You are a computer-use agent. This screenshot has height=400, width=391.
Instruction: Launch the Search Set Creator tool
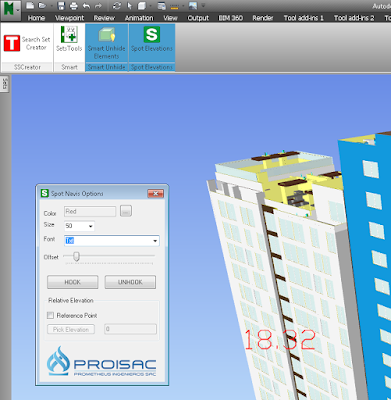[27, 43]
